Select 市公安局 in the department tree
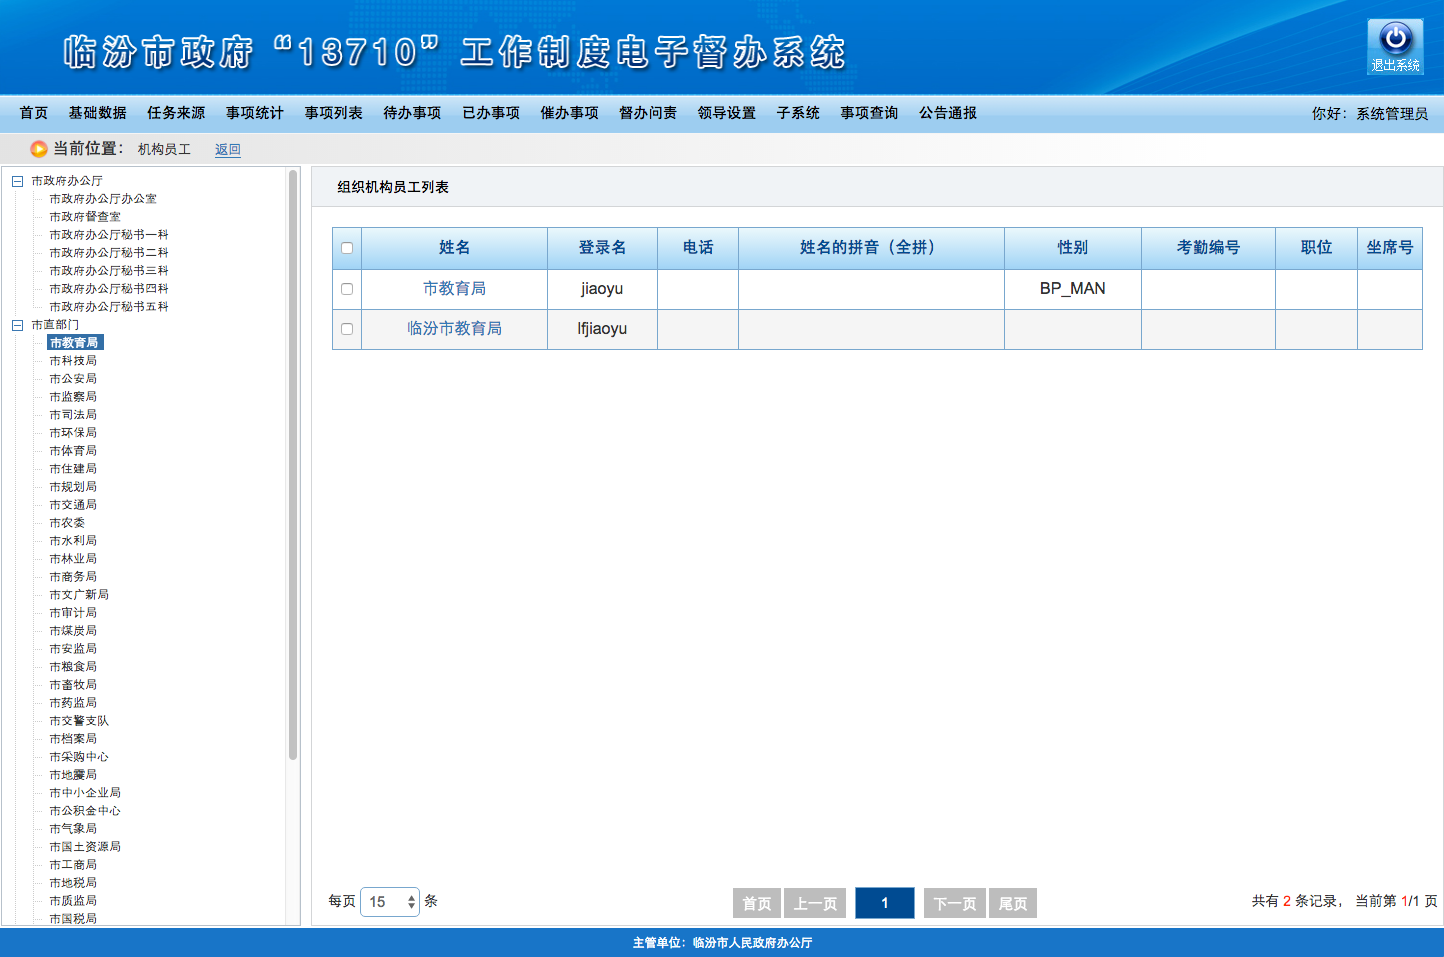Viewport: 1444px width, 957px height. pos(73,379)
